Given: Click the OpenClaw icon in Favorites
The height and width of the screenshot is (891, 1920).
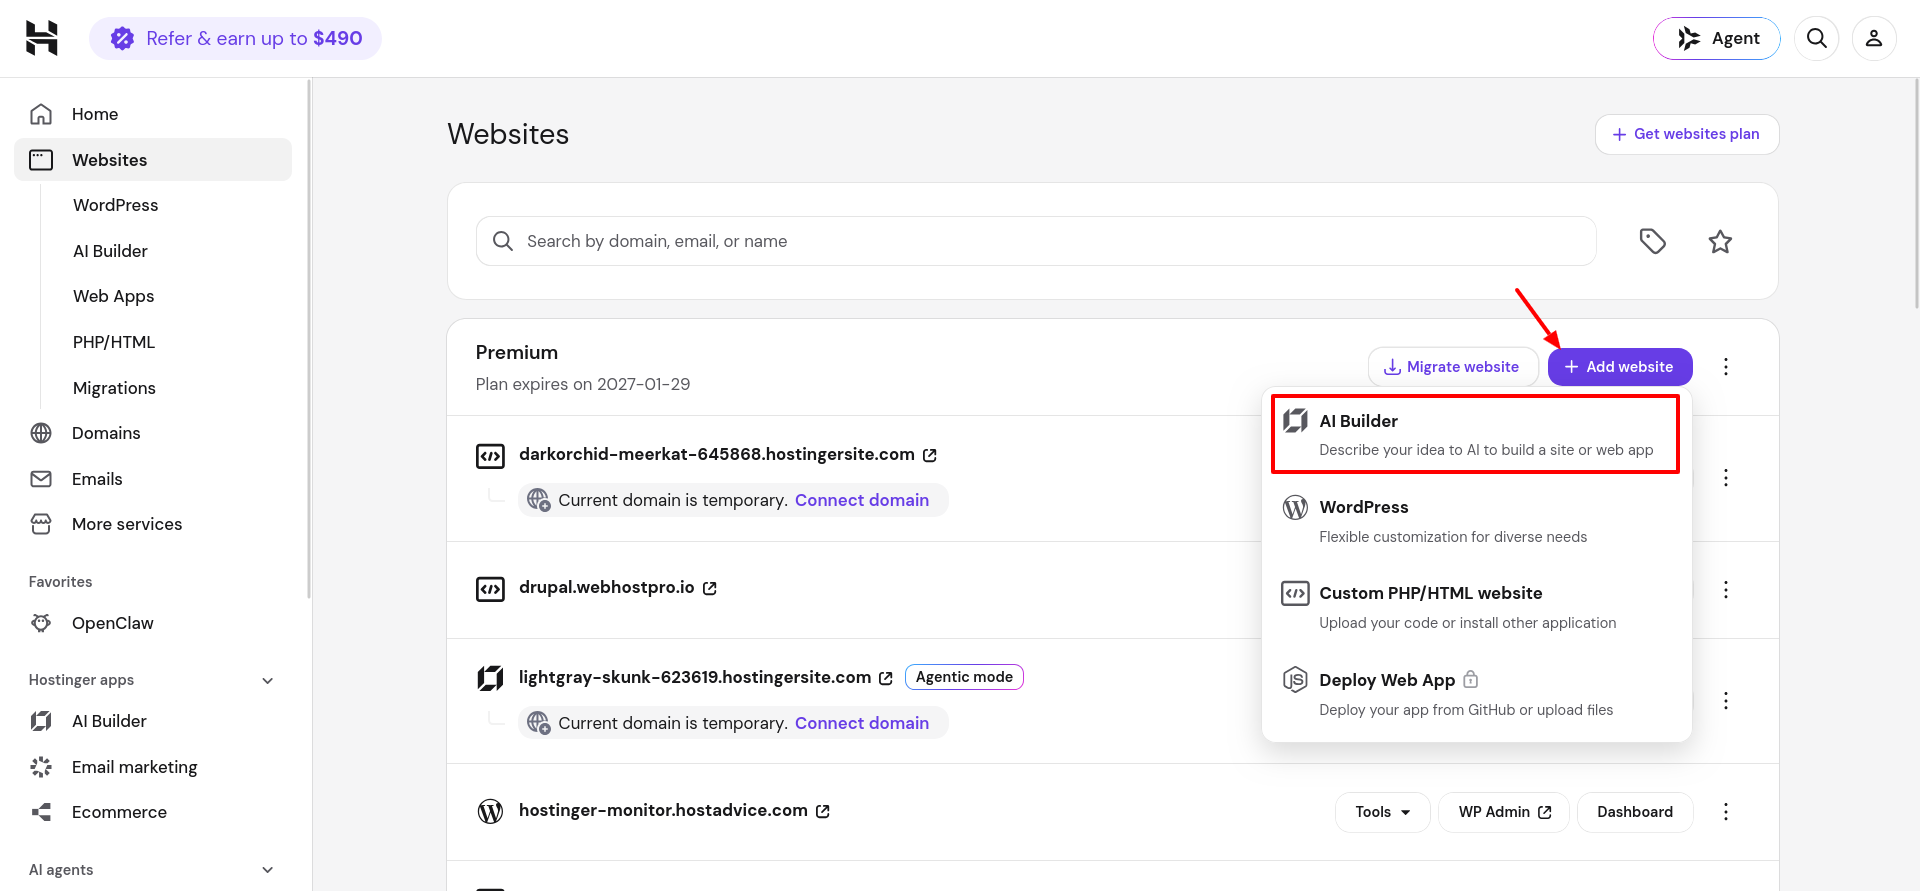Looking at the screenshot, I should pyautogui.click(x=41, y=623).
